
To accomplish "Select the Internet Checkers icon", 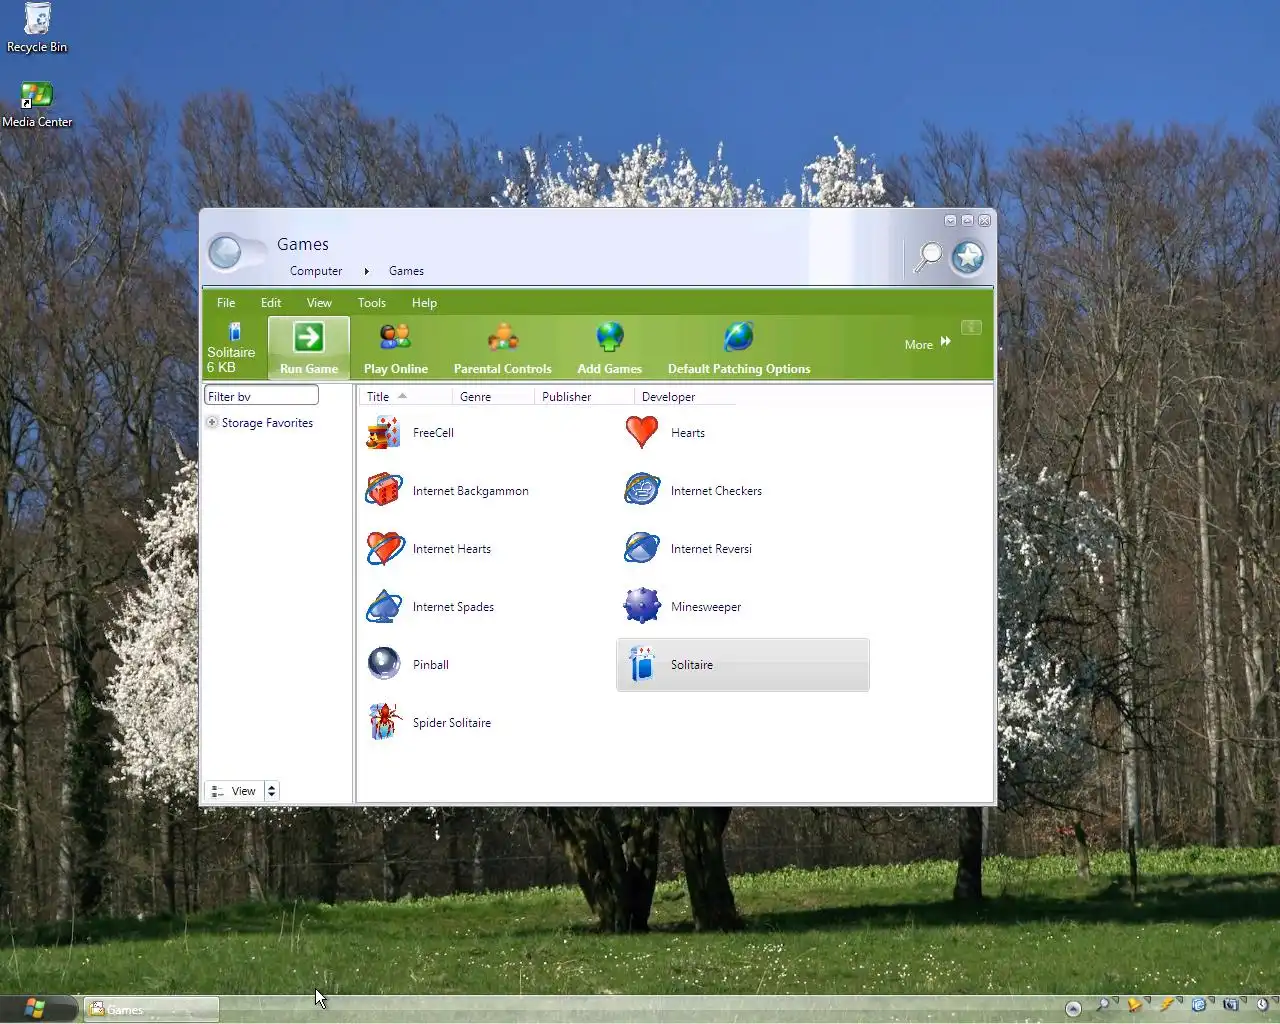I will click(642, 491).
